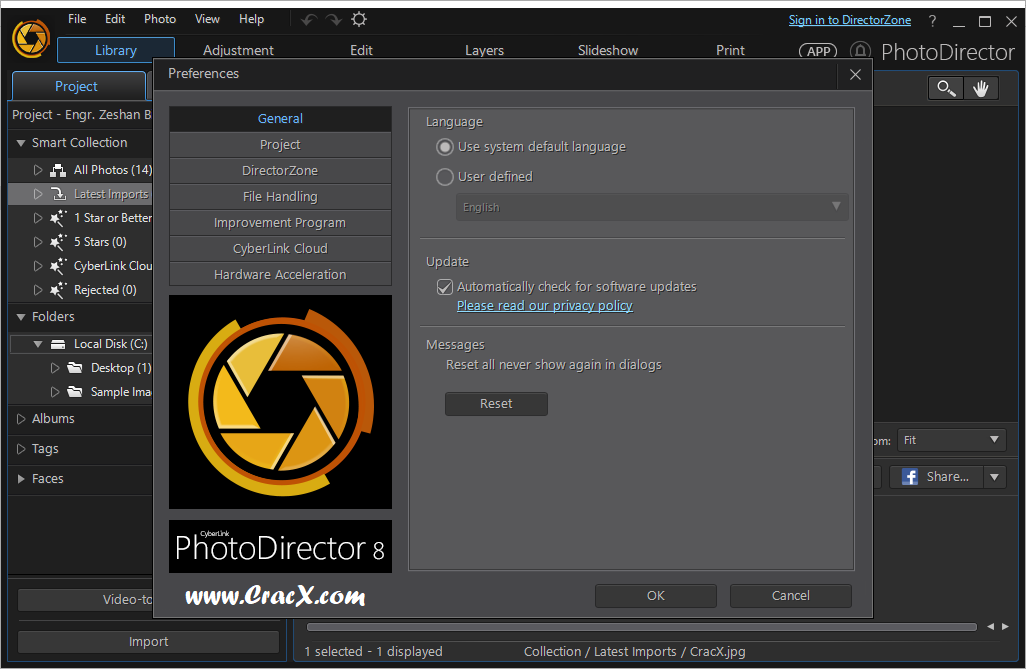Toggle automatic software update checking
The width and height of the screenshot is (1026, 669).
[445, 287]
